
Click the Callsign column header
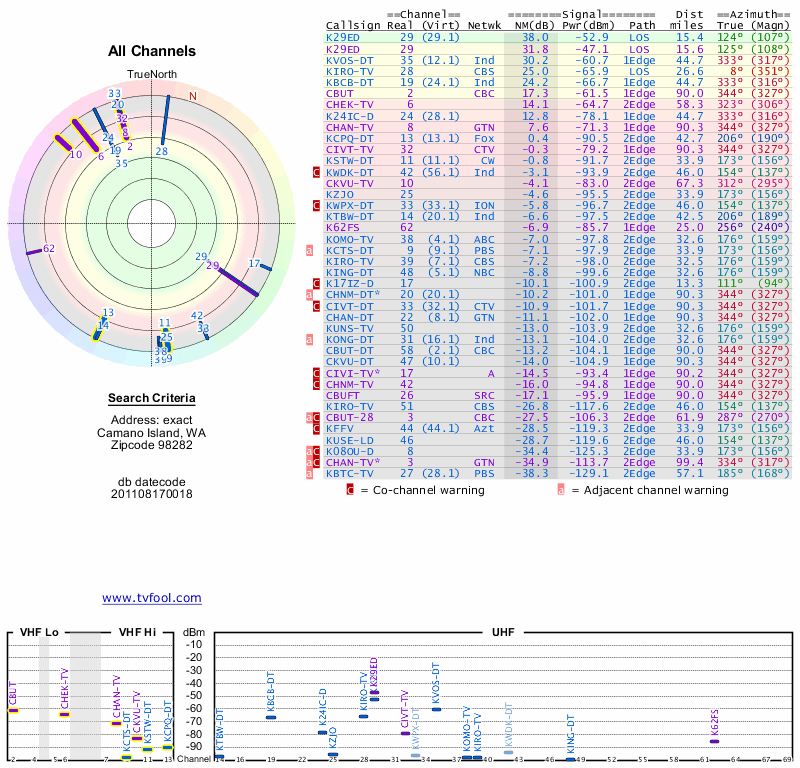[x=350, y=26]
